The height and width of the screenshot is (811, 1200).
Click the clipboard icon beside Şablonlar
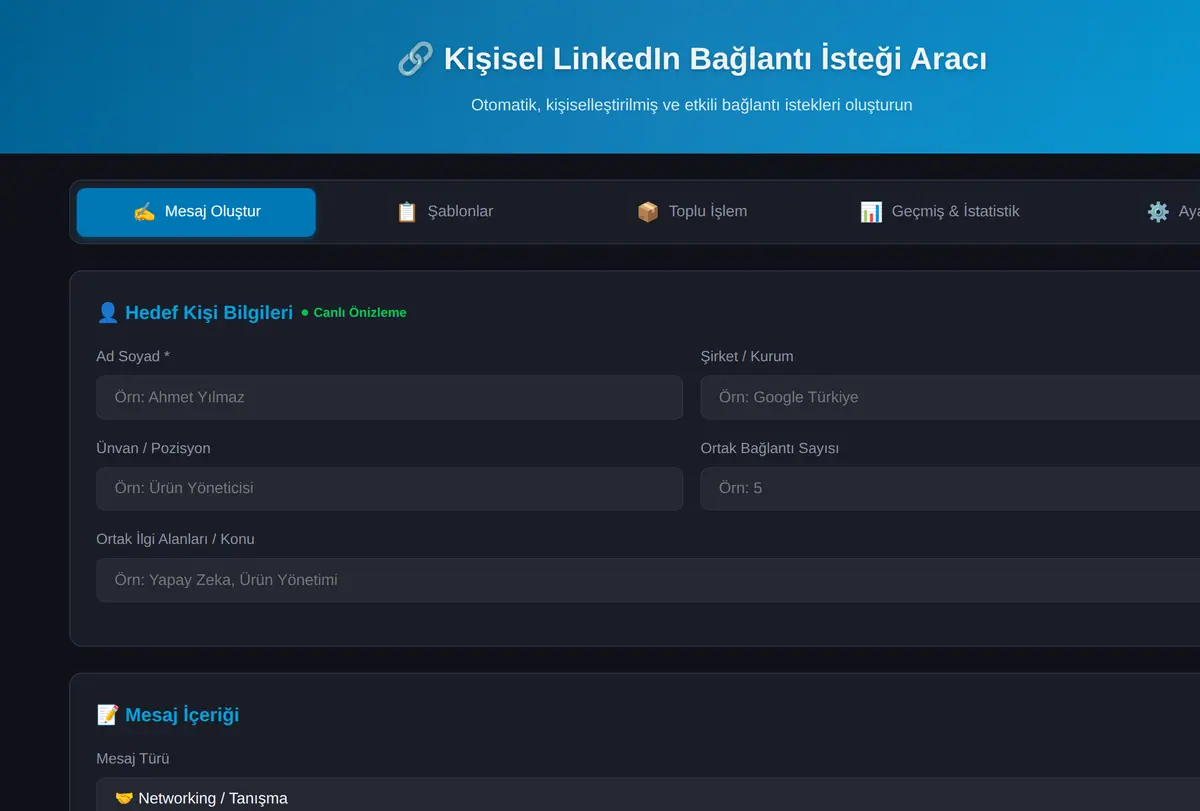click(407, 212)
